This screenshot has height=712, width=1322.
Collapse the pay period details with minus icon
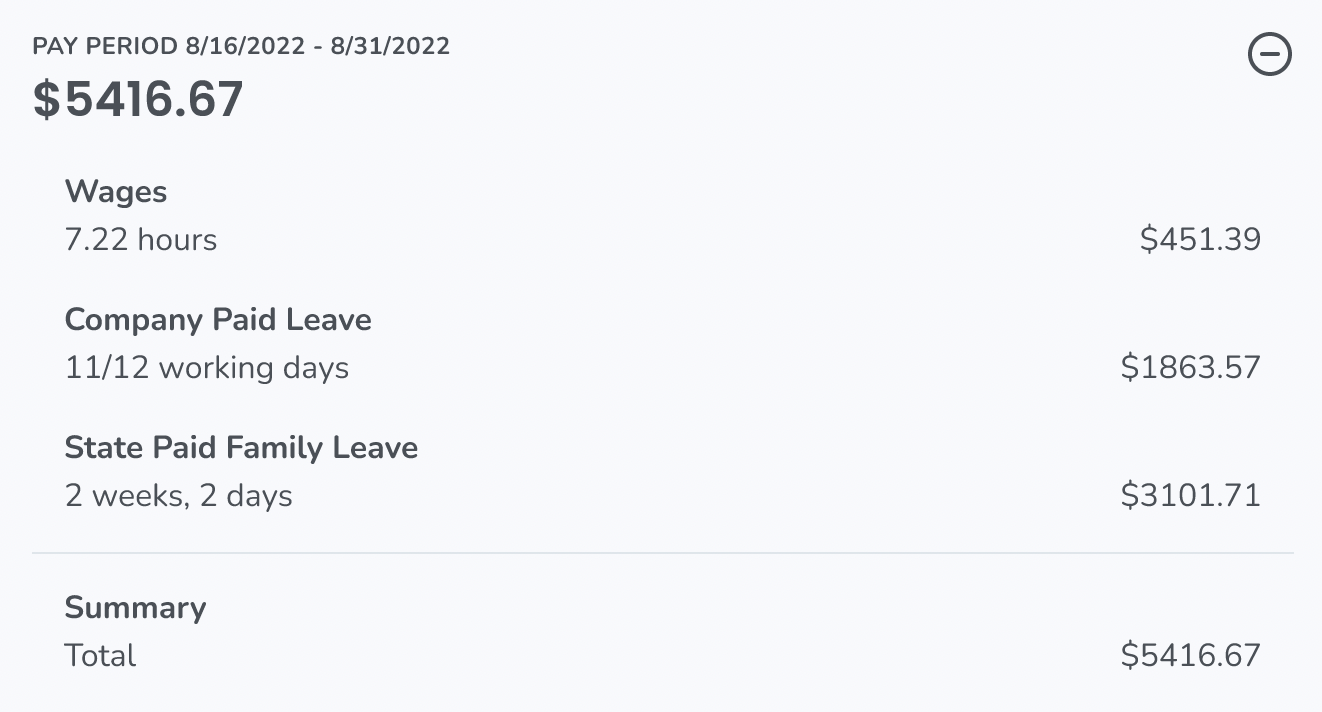[x=1270, y=55]
